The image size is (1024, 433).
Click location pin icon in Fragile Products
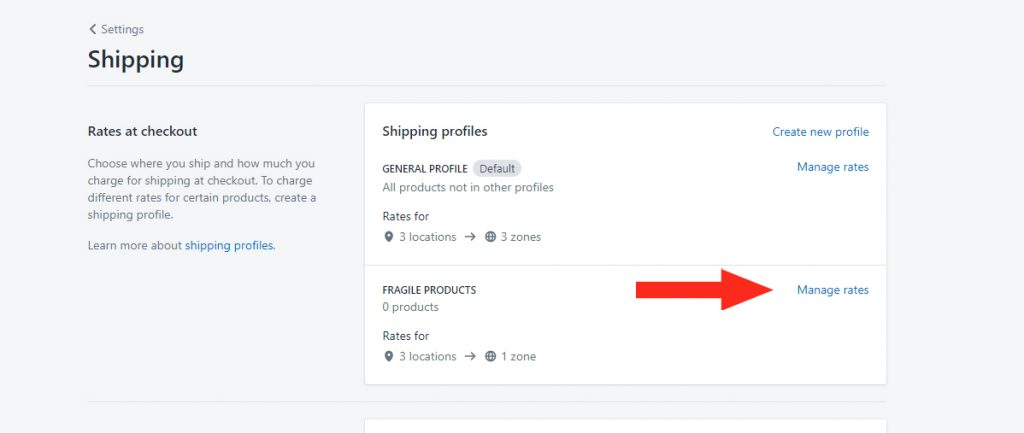click(x=389, y=356)
